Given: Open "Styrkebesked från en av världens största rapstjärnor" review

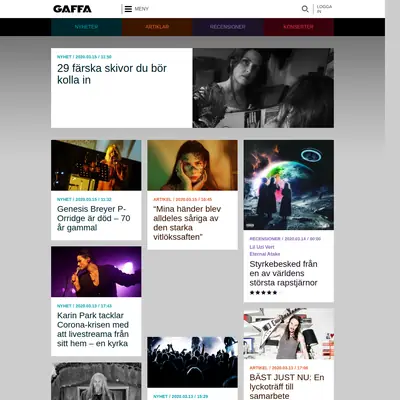Looking at the screenshot, I should coord(283,273).
